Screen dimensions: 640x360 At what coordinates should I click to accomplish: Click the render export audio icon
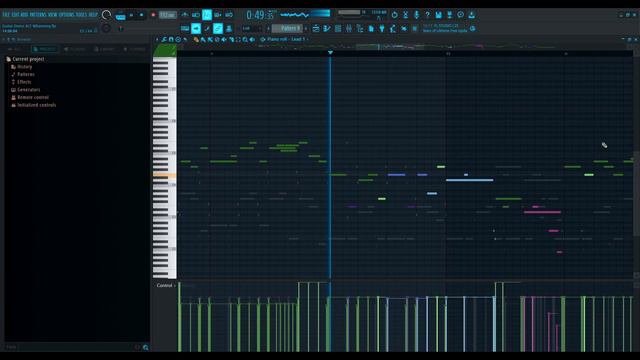click(449, 15)
